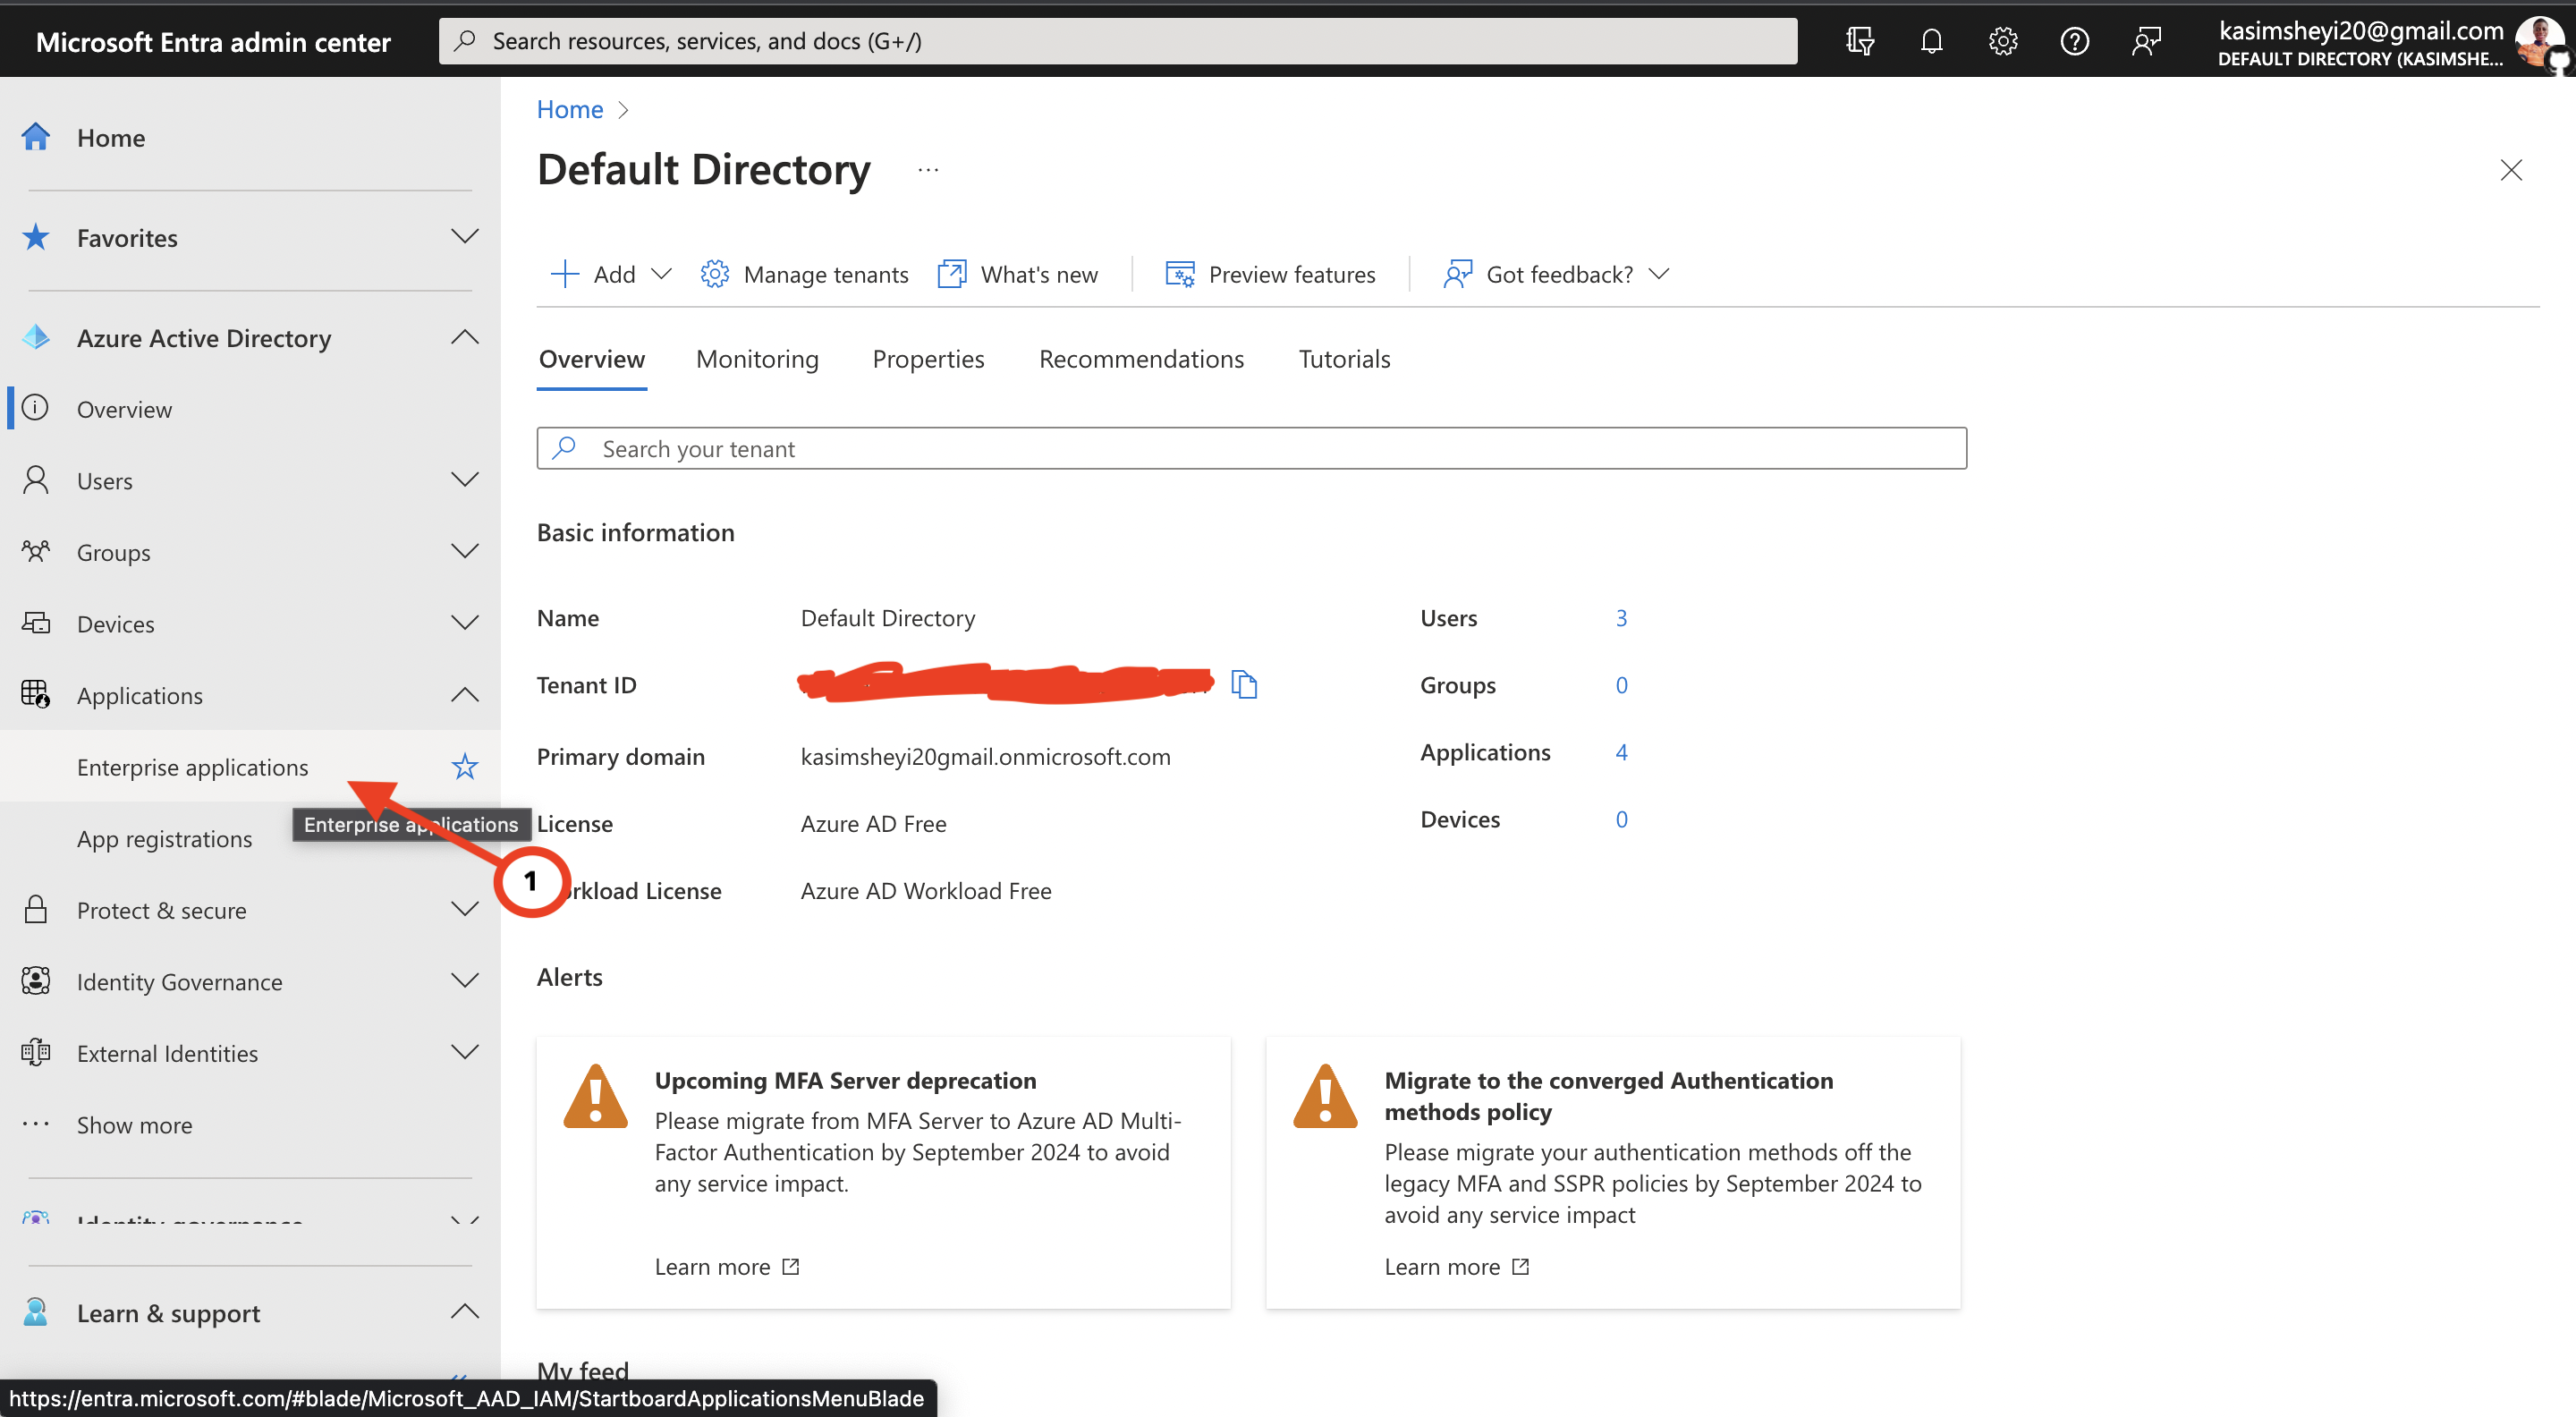Open the portal settings gear icon
Screen dimensions: 2576x1417
coord(2002,41)
